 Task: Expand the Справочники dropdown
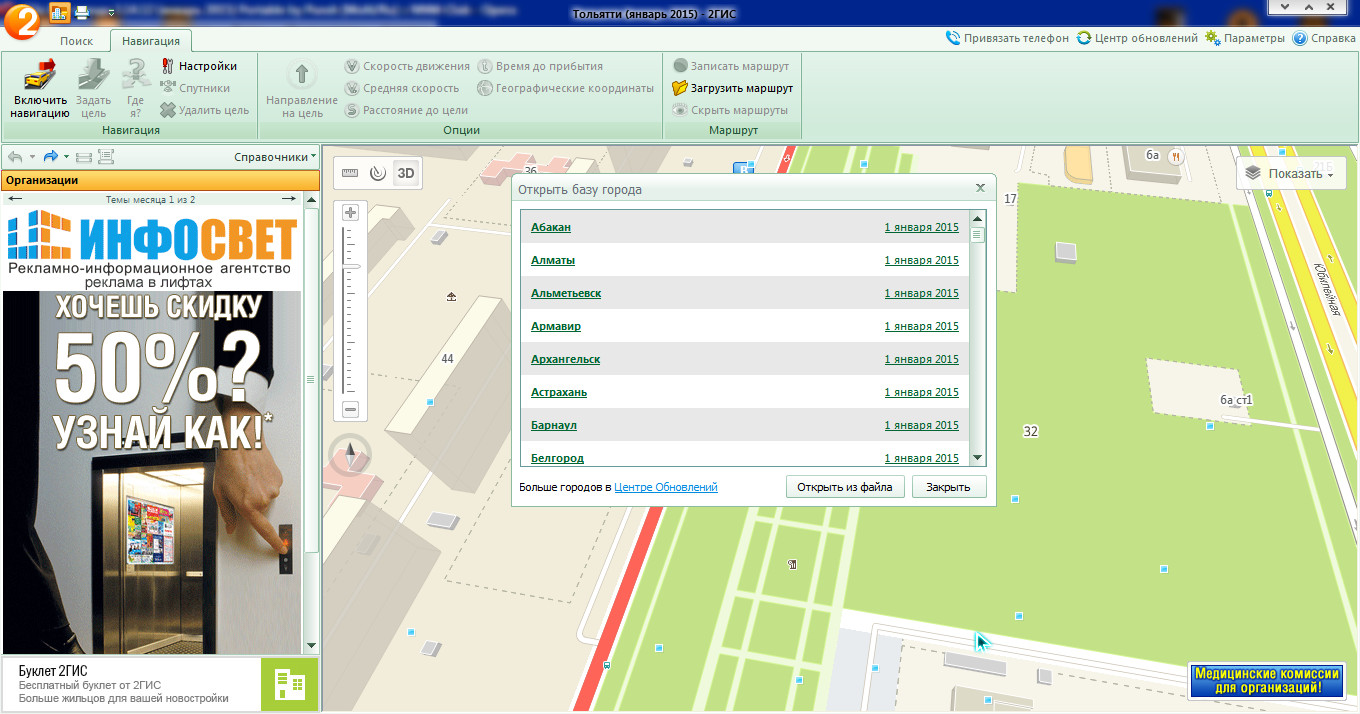(x=275, y=157)
